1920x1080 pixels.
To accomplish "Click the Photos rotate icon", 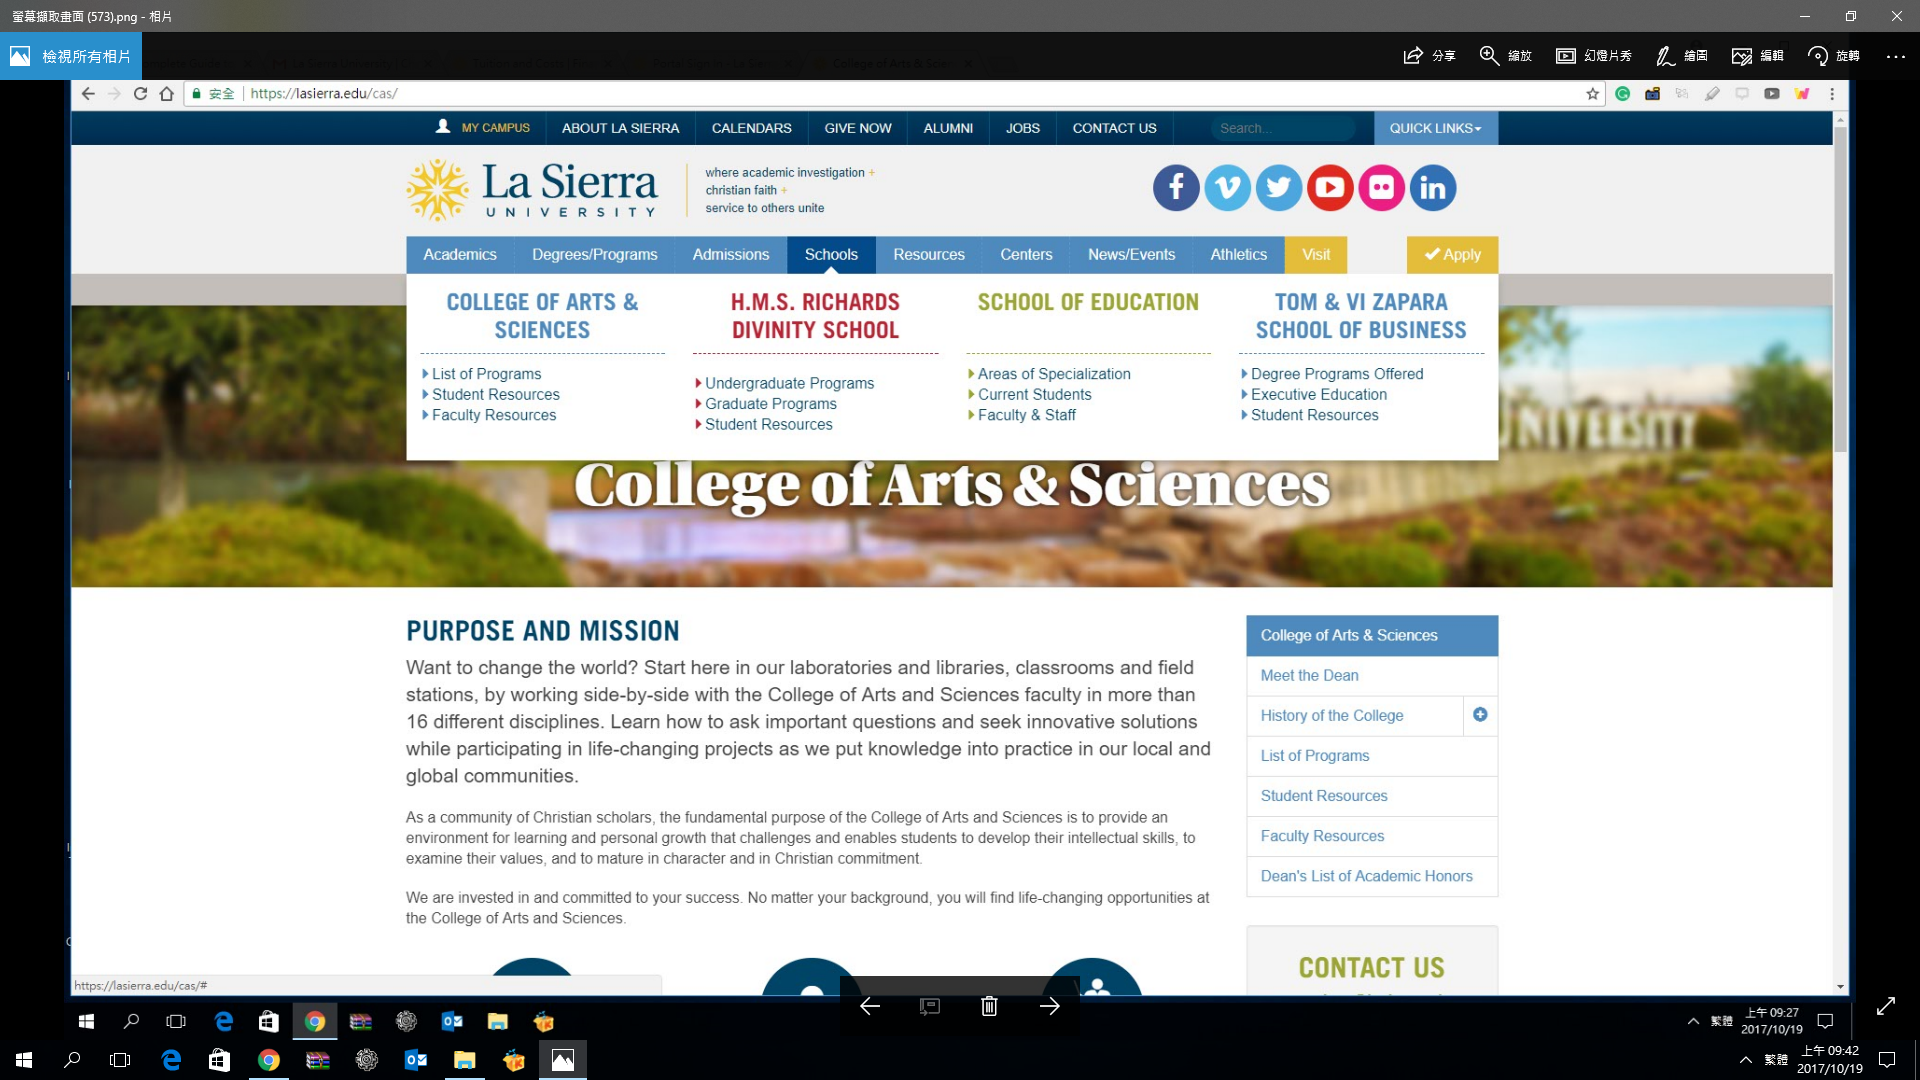I will pos(1833,56).
